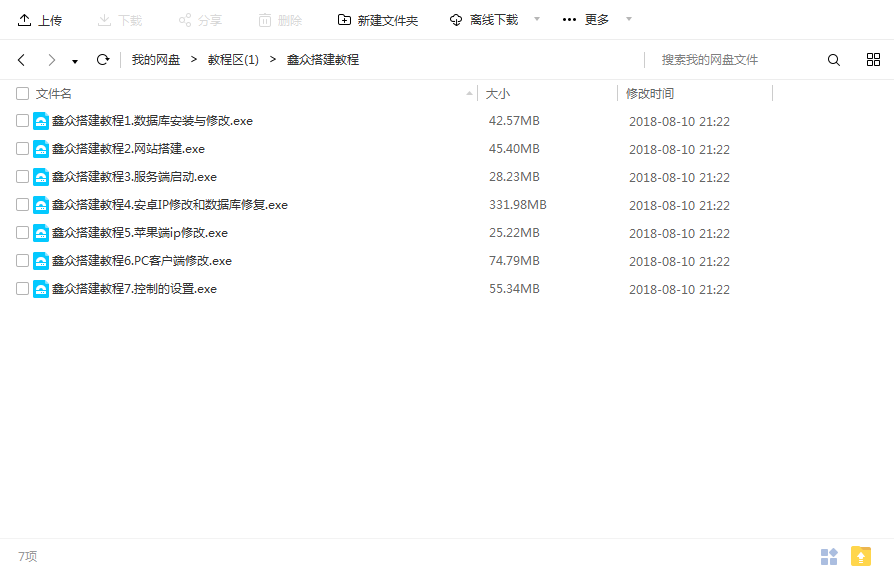This screenshot has width=894, height=572.
Task: Select file name 鑫众搭建教程2.网站搭建.exe
Action: (x=128, y=149)
